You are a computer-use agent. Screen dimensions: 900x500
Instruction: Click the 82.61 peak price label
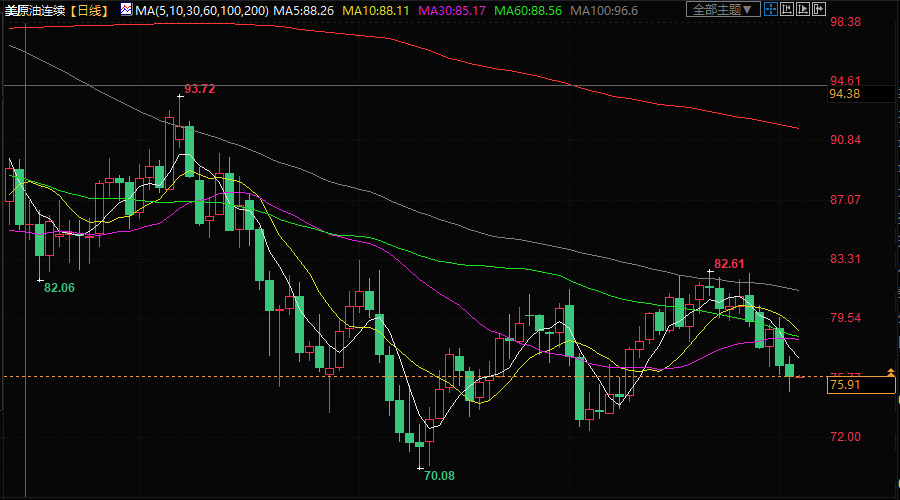pos(730,264)
